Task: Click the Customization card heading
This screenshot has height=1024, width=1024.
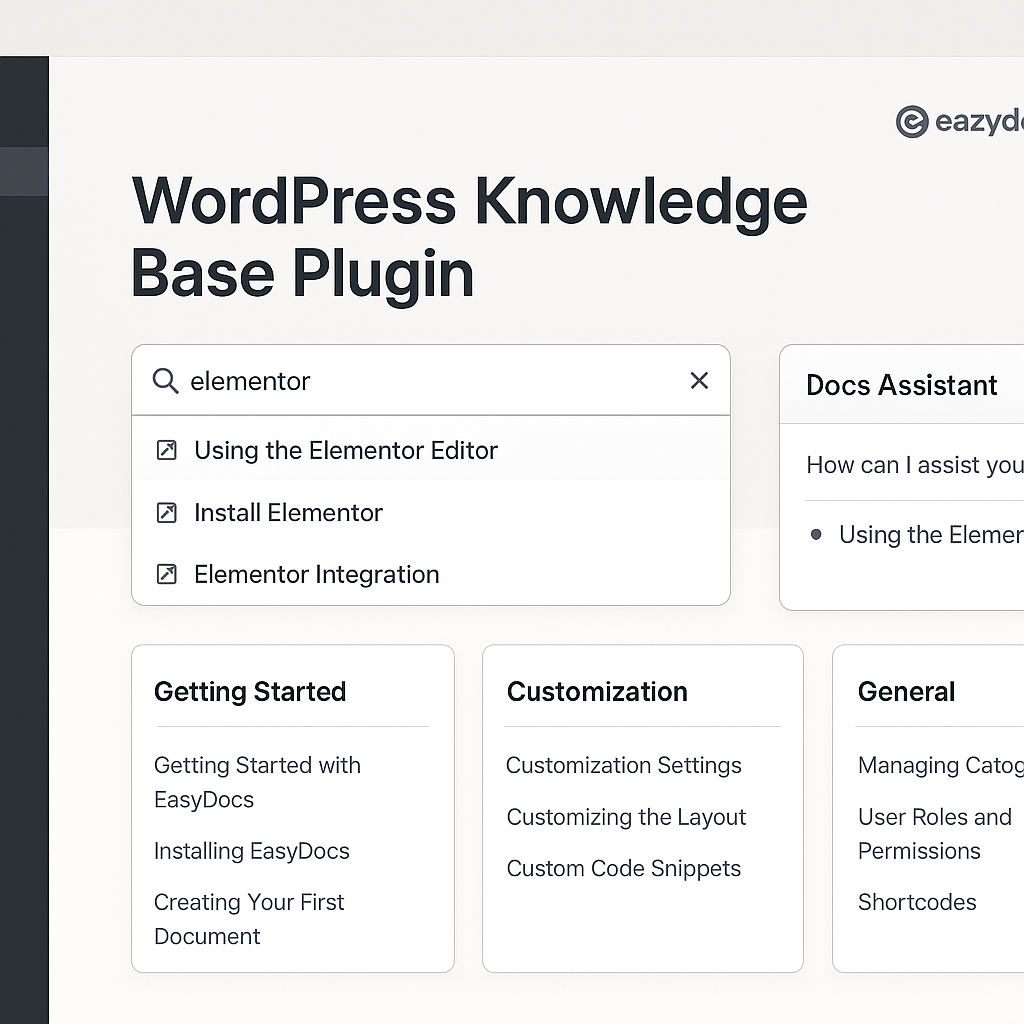Action: [x=597, y=692]
